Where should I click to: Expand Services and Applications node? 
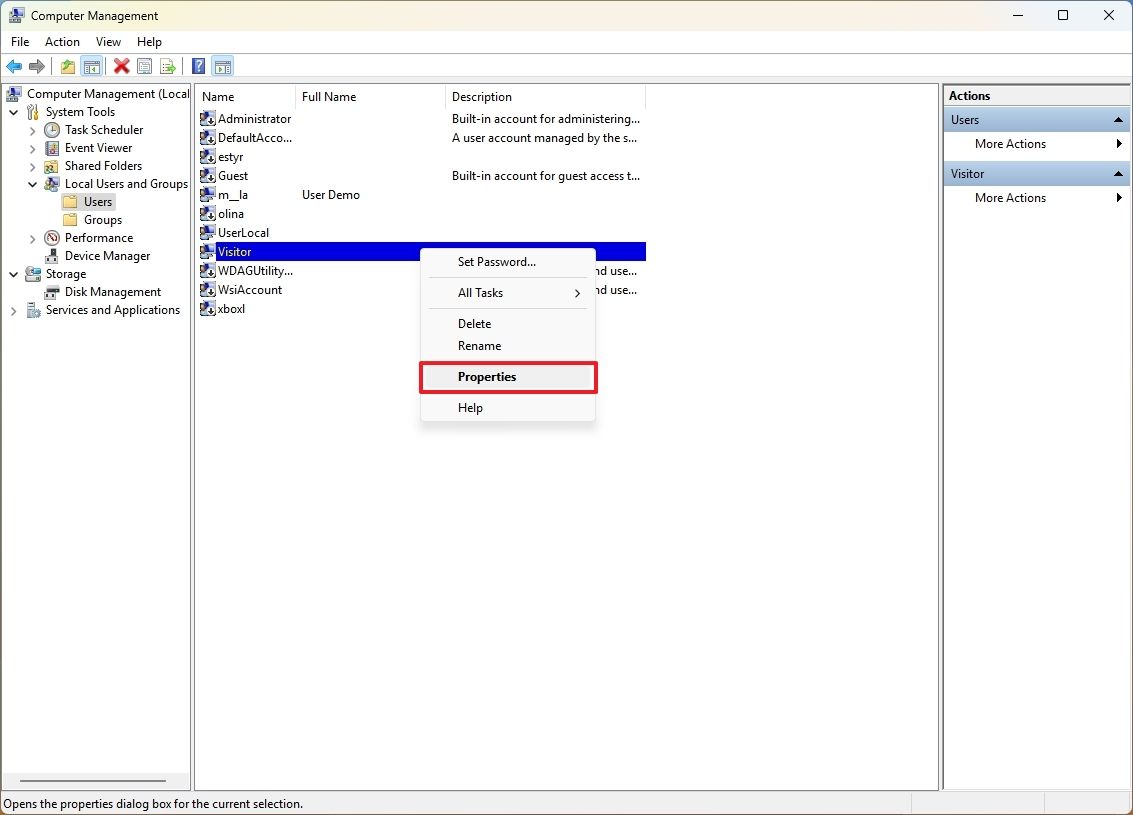(14, 311)
